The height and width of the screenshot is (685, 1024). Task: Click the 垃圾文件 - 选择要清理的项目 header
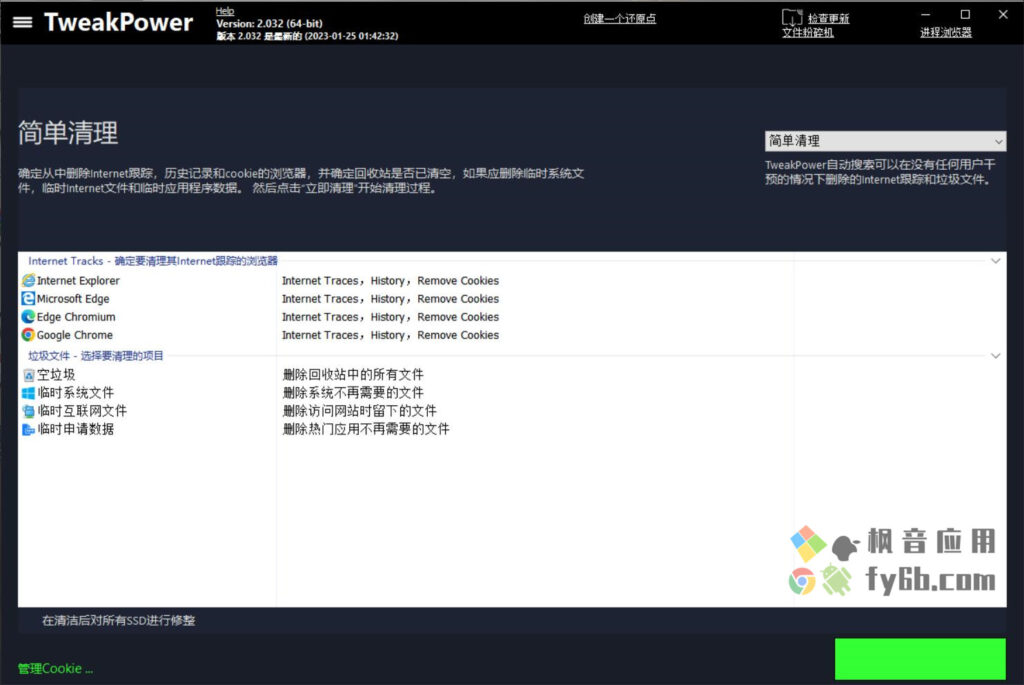[x=95, y=356]
